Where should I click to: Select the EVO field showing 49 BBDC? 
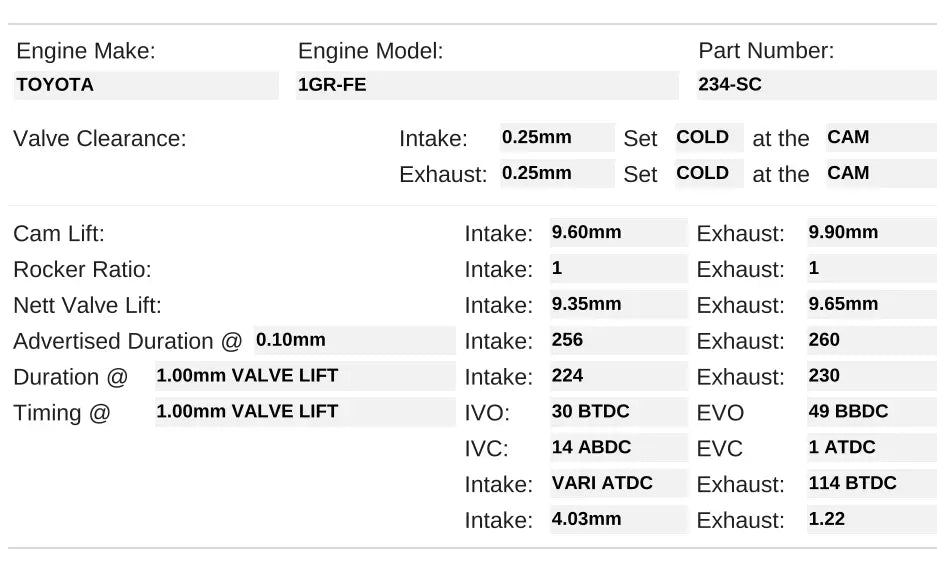pyautogui.click(x=871, y=412)
